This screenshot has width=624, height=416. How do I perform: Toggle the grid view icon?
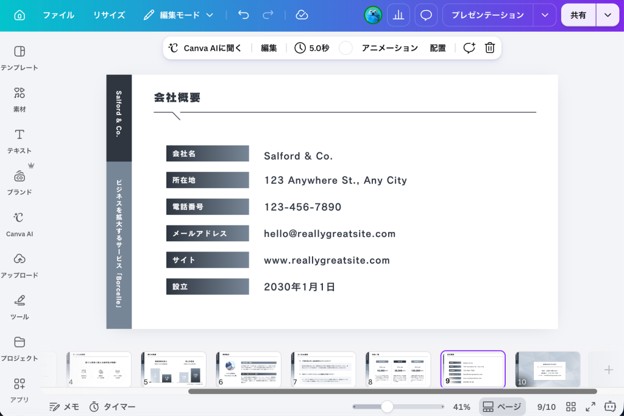pos(571,406)
